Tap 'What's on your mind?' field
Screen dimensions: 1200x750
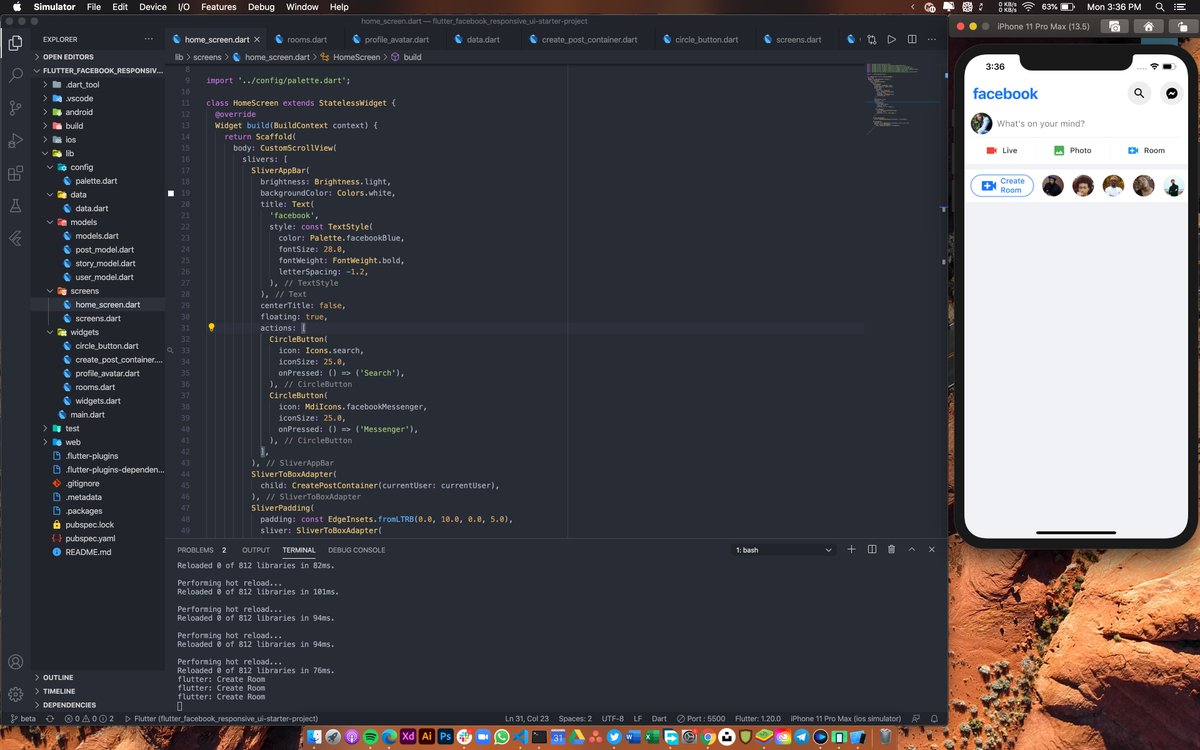(x=1040, y=124)
